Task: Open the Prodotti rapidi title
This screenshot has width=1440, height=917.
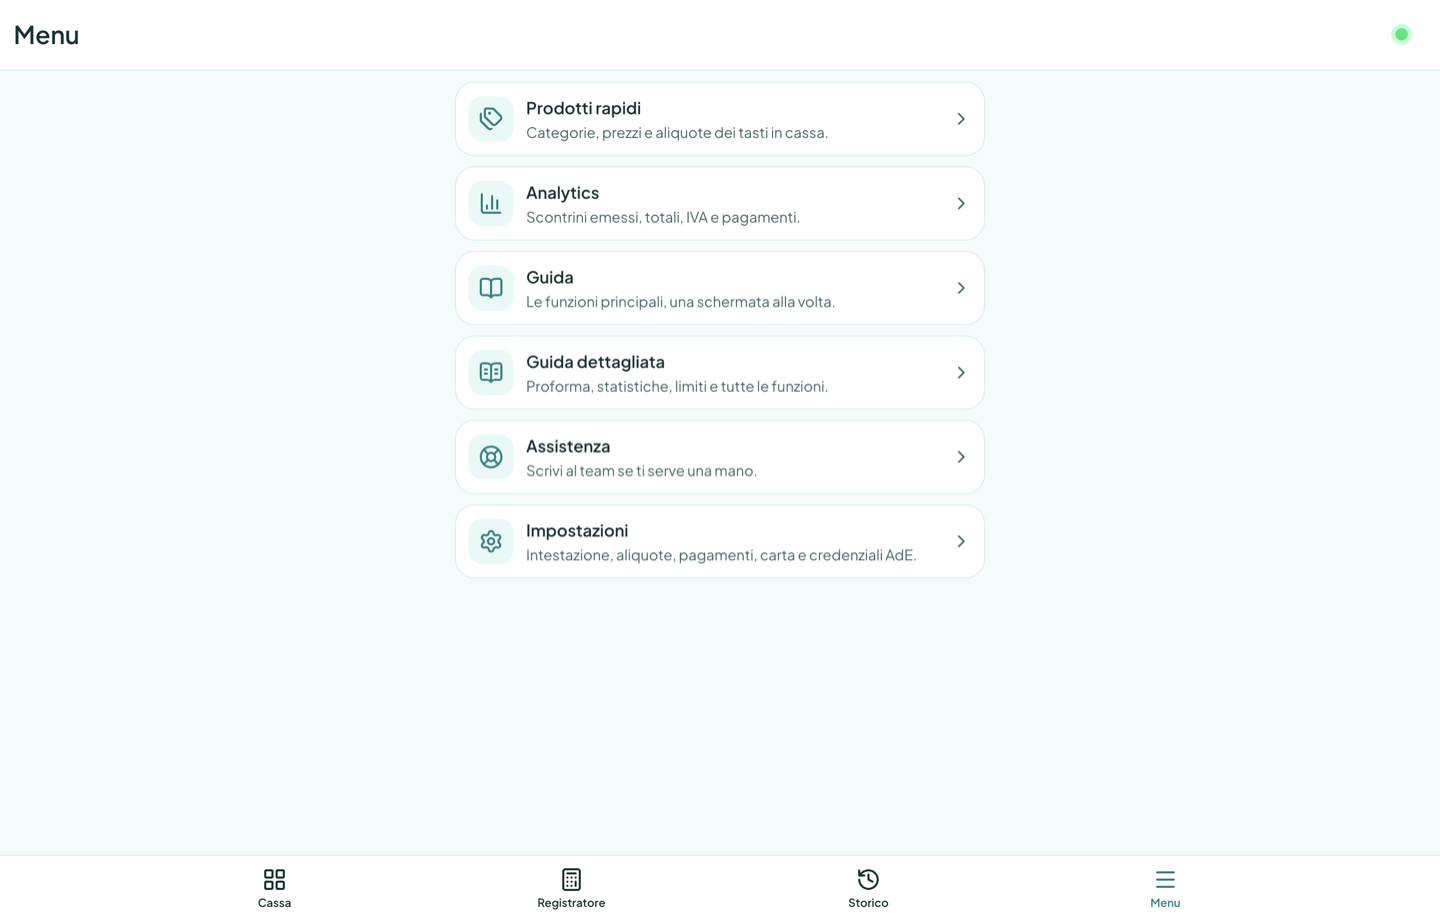Action: (583, 108)
